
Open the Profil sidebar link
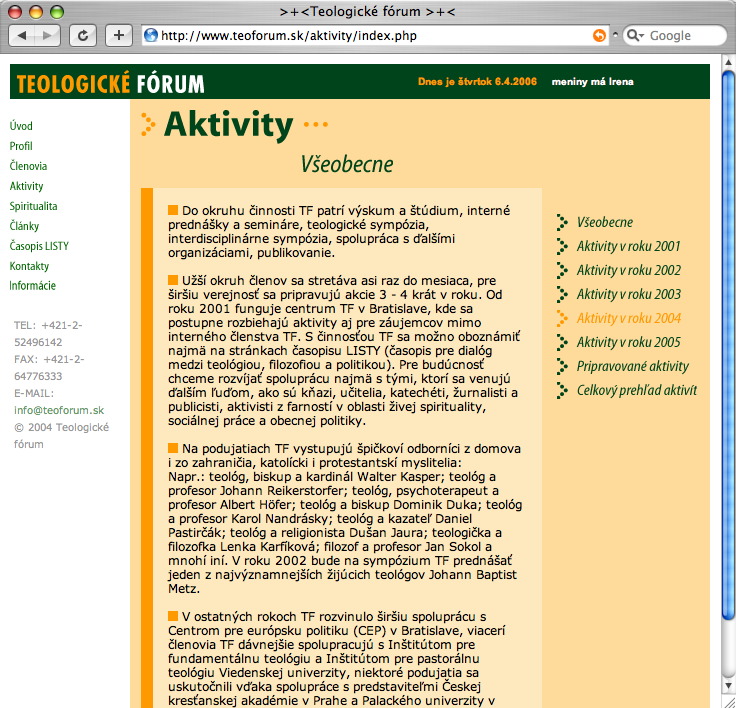[x=21, y=146]
